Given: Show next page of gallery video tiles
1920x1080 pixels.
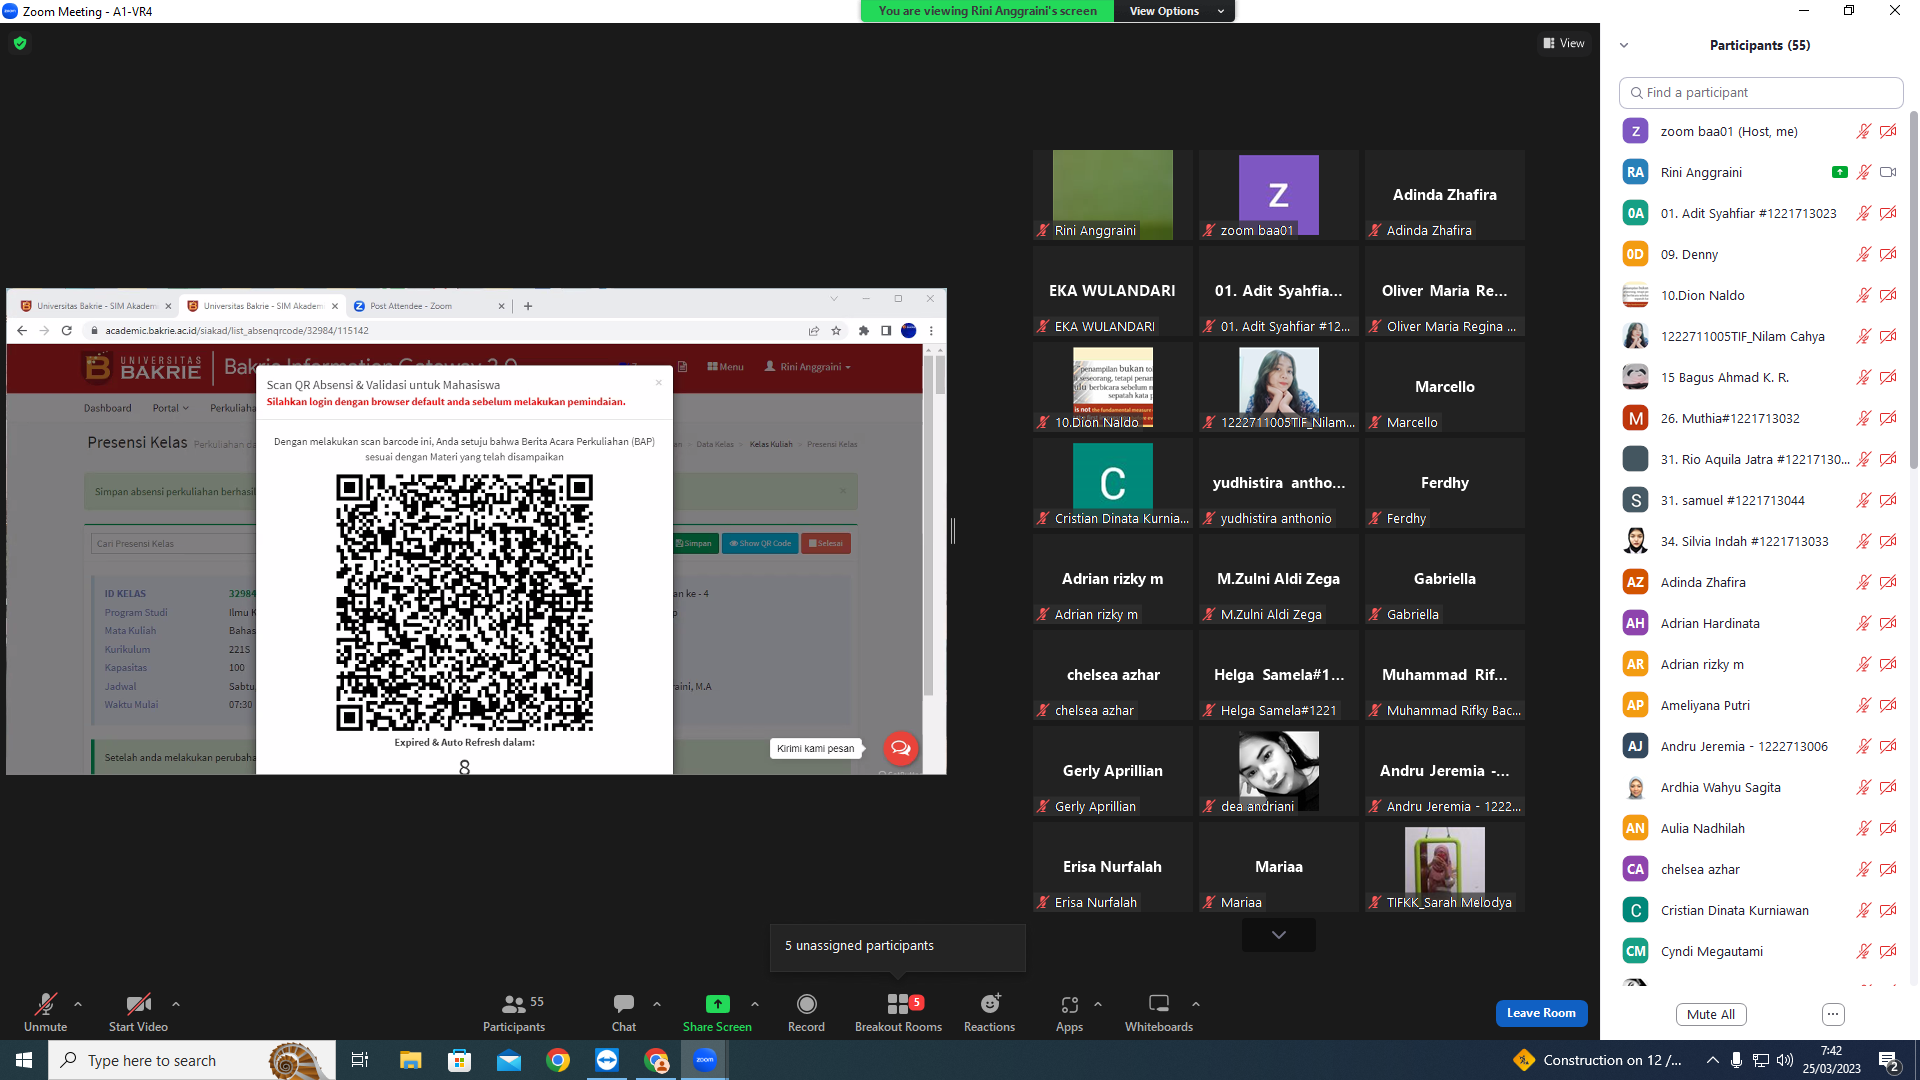Looking at the screenshot, I should point(1279,935).
